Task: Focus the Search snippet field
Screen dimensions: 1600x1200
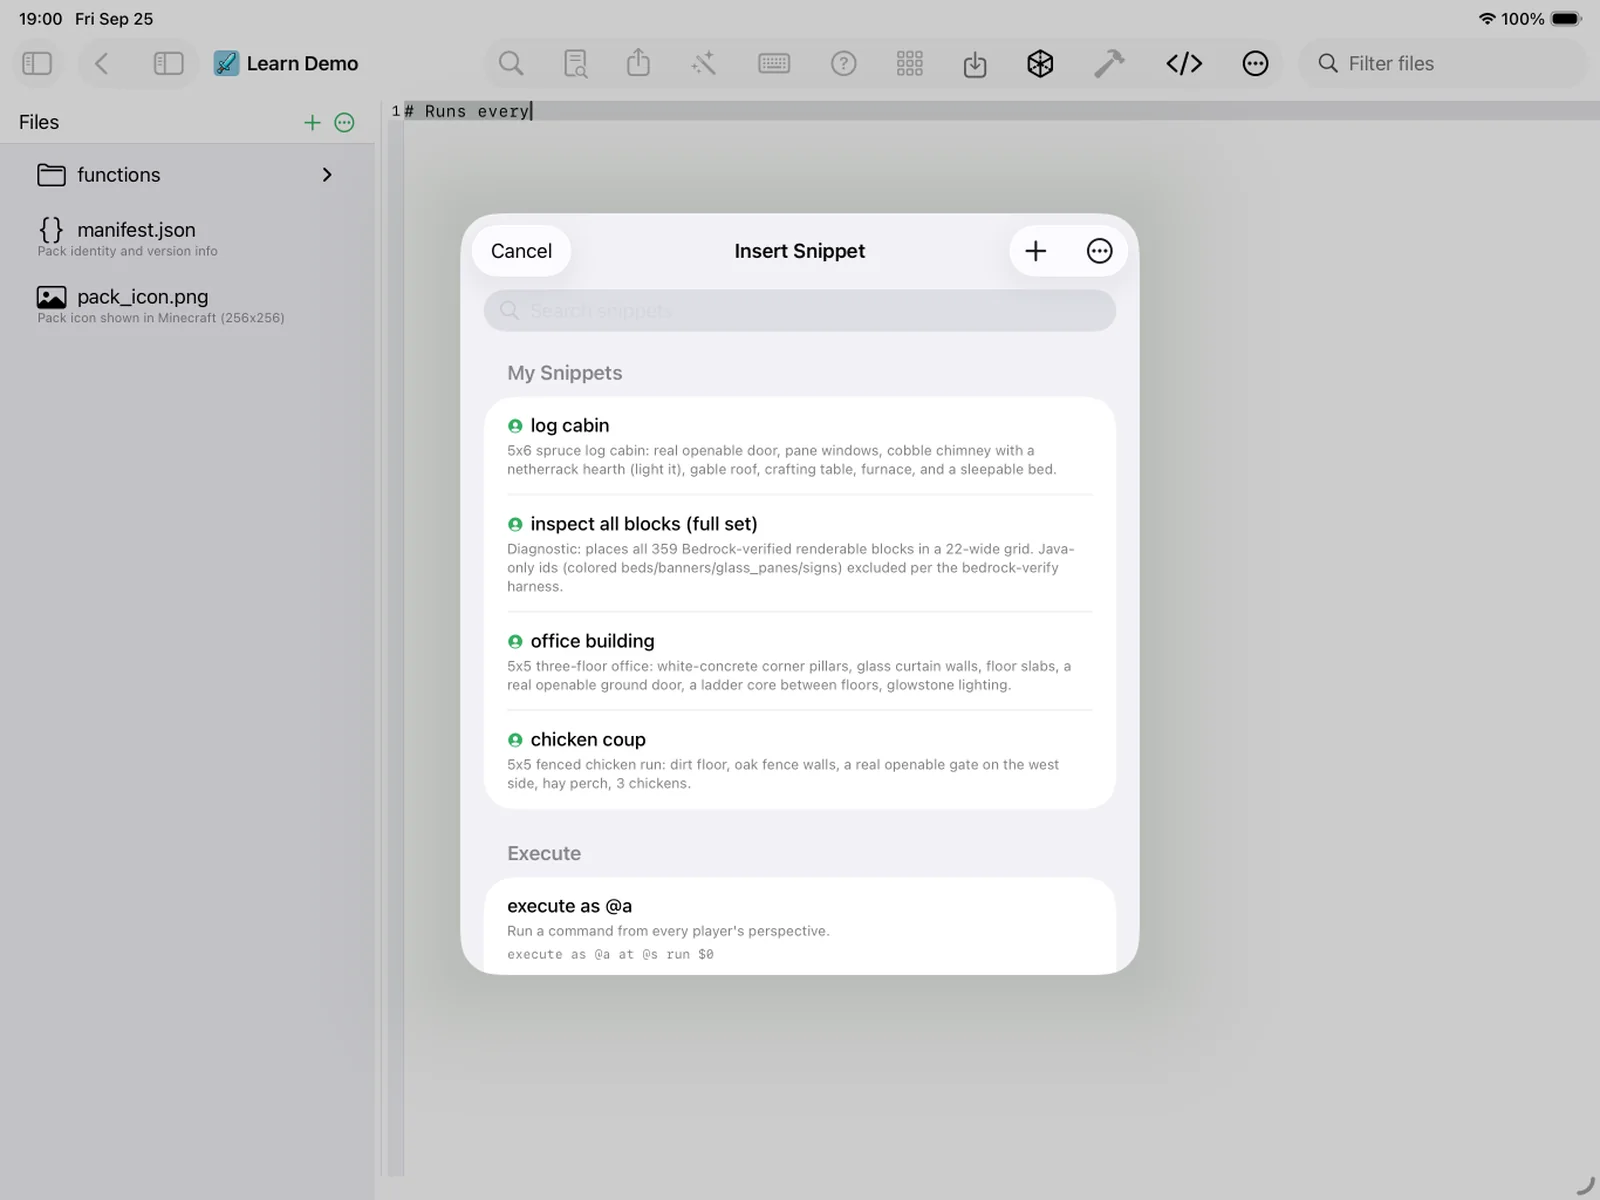Action: pyautogui.click(x=800, y=311)
